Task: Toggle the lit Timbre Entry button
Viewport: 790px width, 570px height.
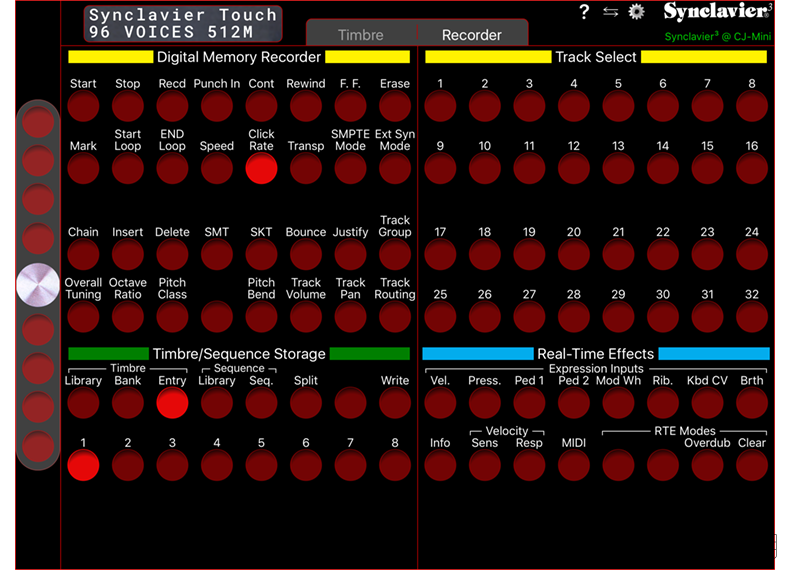Action: pos(172,402)
